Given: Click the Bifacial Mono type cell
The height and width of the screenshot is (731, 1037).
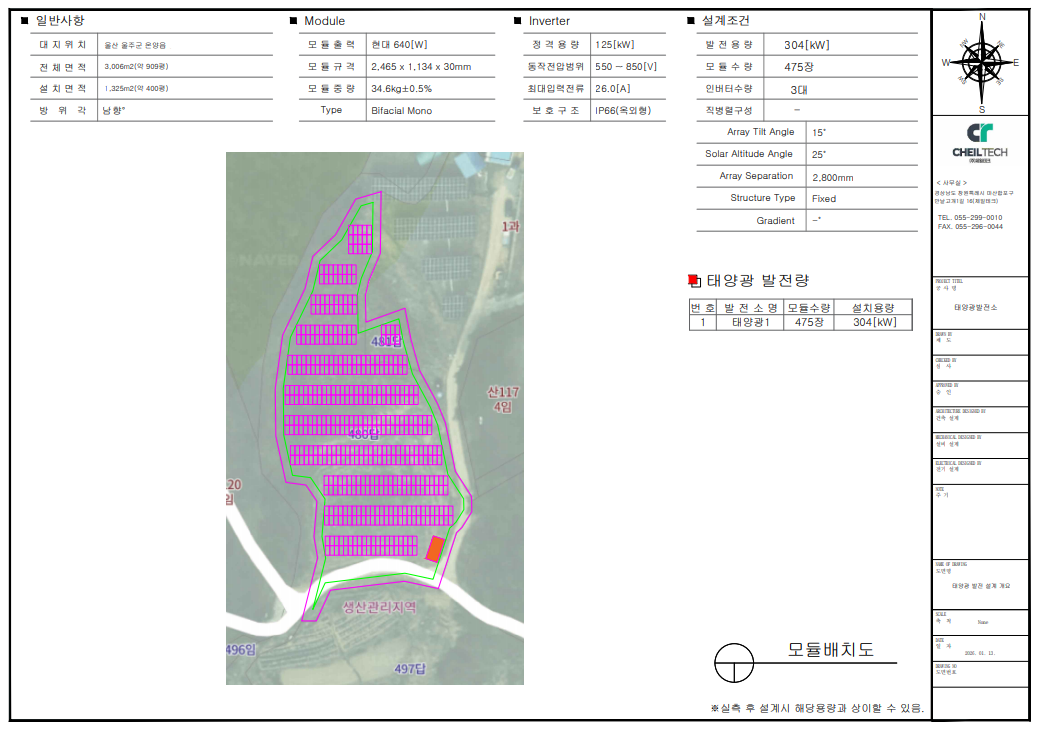Looking at the screenshot, I should click(401, 110).
